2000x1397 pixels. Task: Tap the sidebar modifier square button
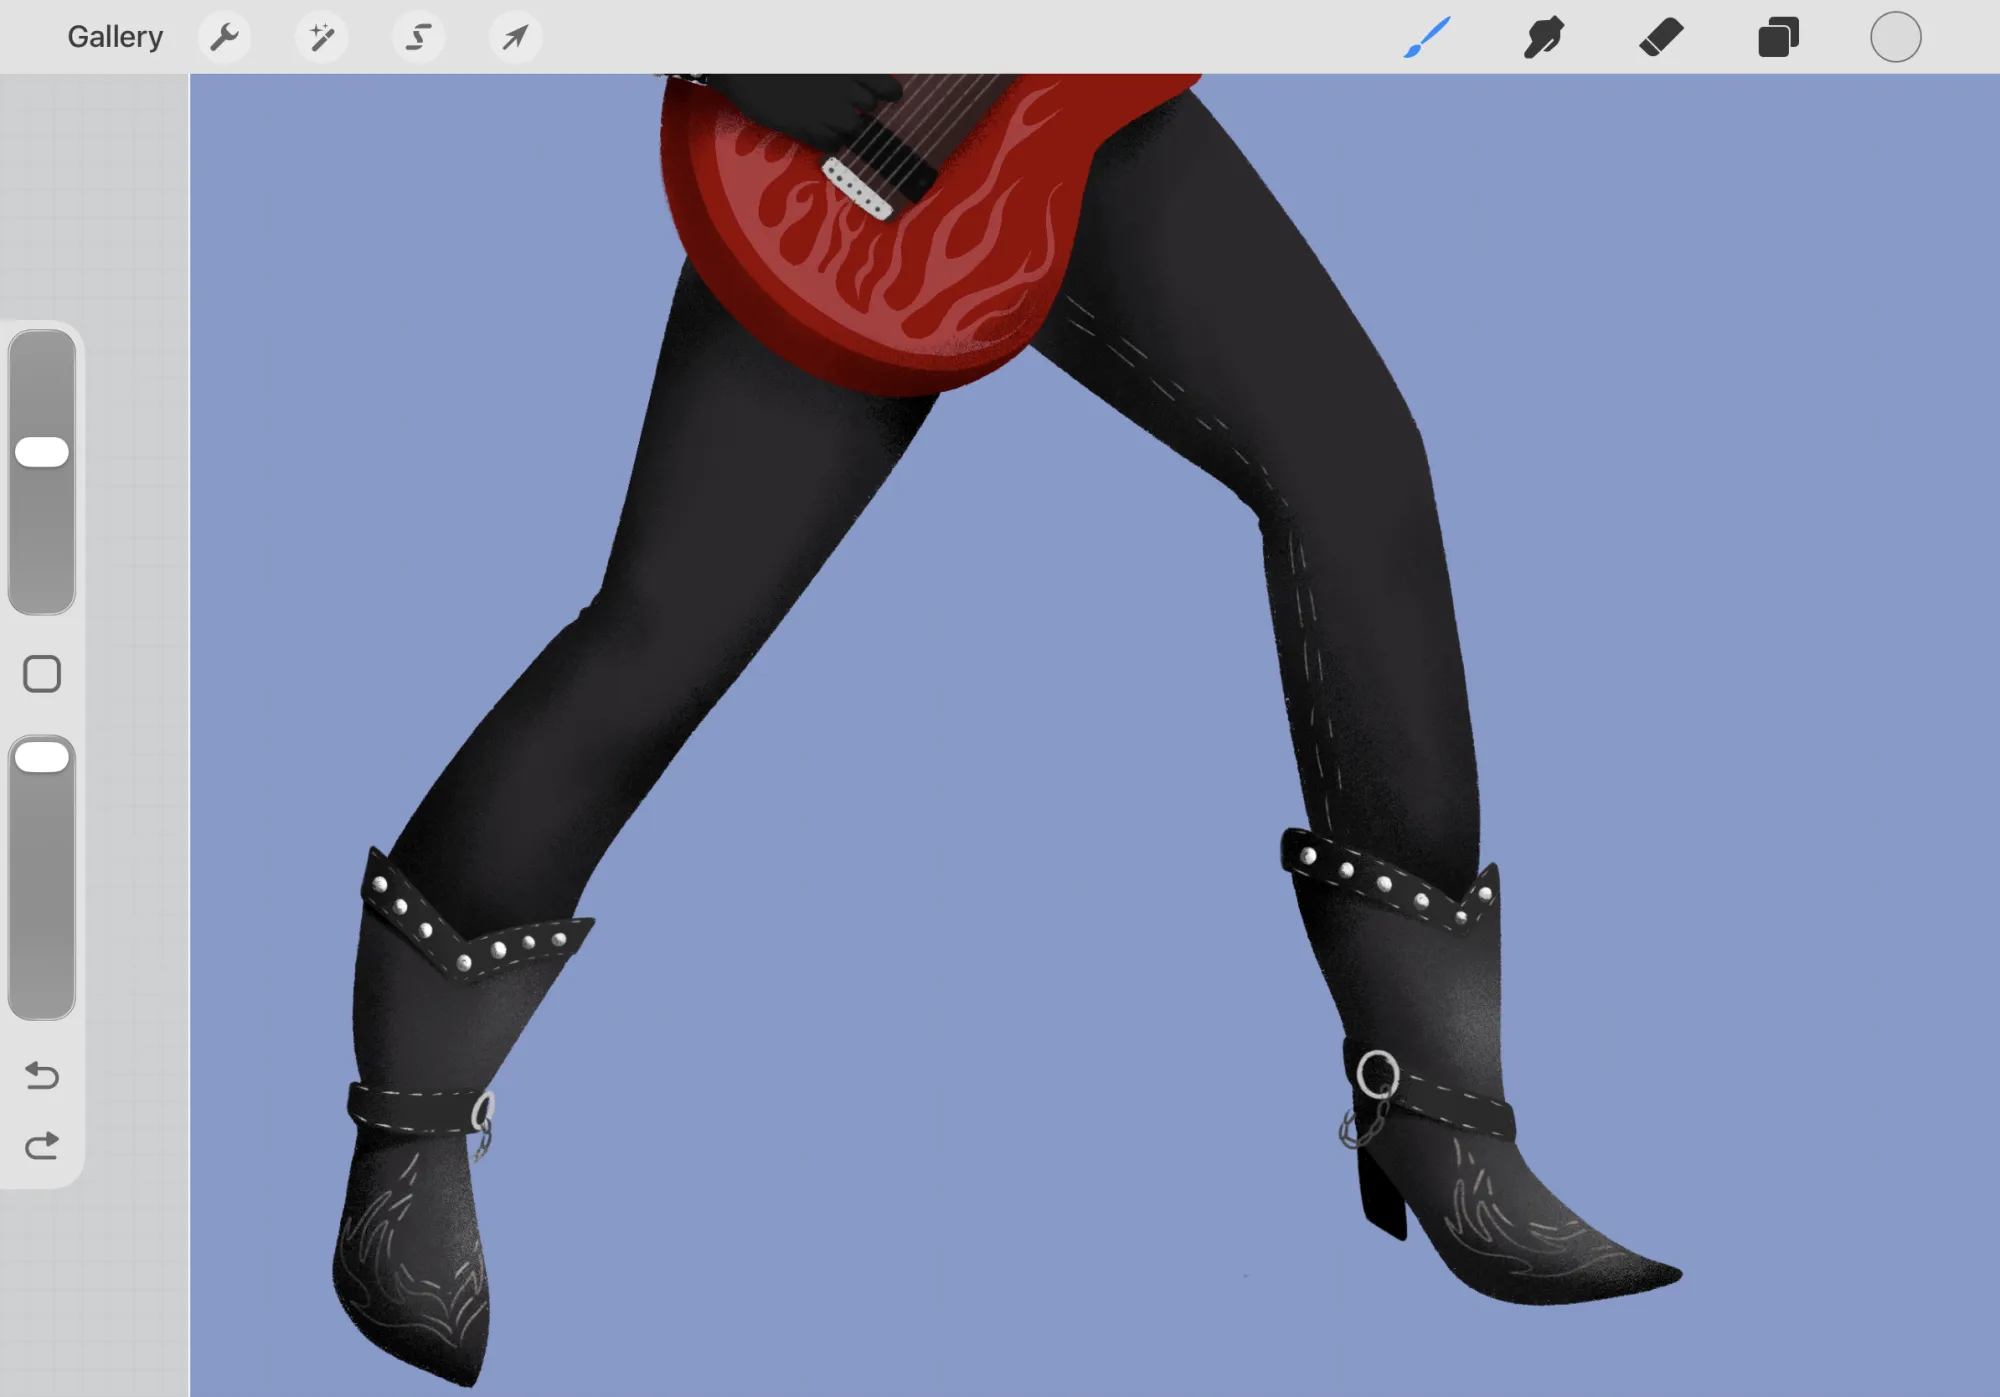pos(42,674)
